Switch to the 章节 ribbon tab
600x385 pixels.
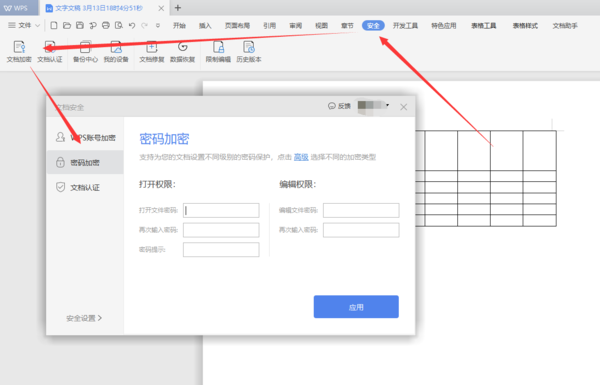347,26
